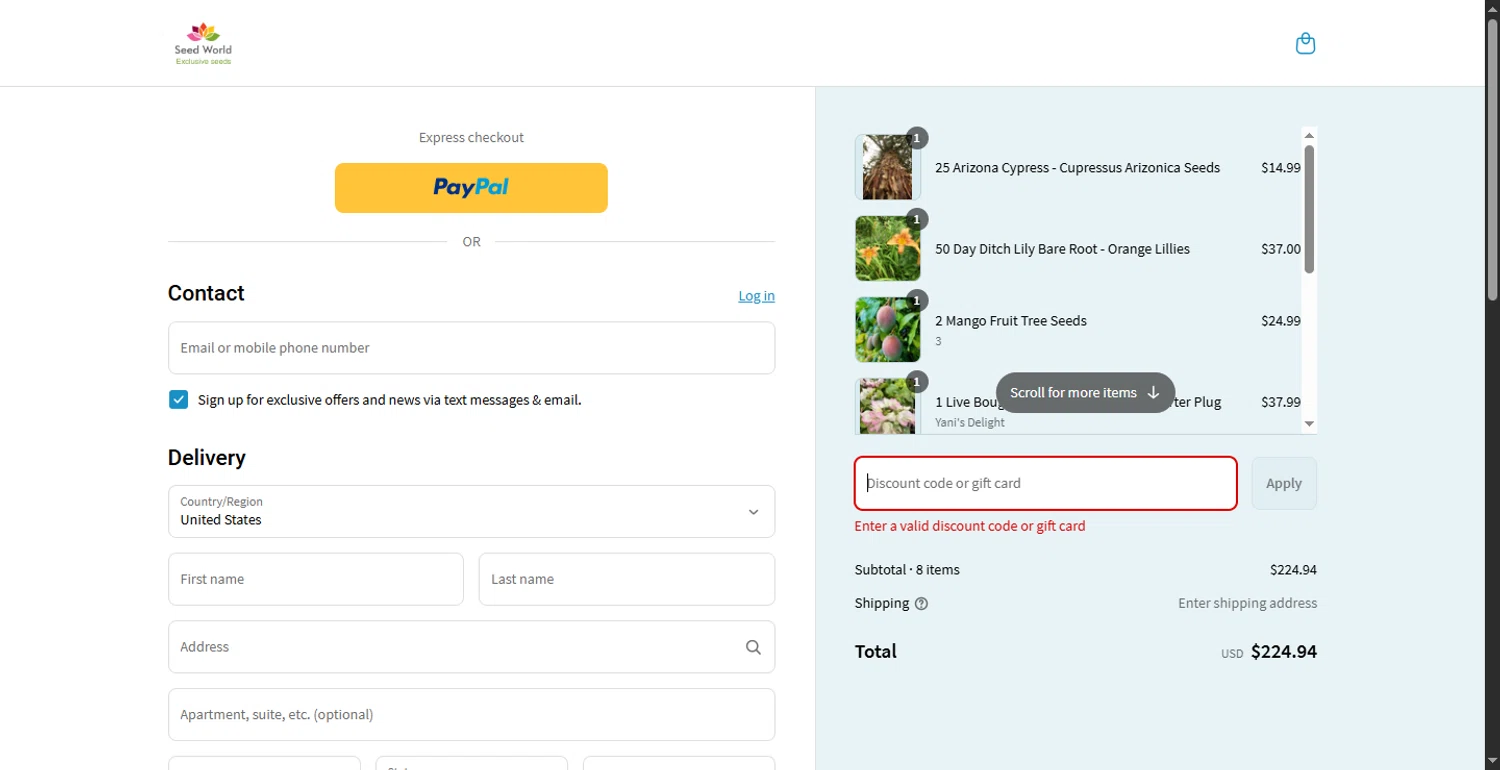Click the $37.00 item price

(x=1281, y=249)
